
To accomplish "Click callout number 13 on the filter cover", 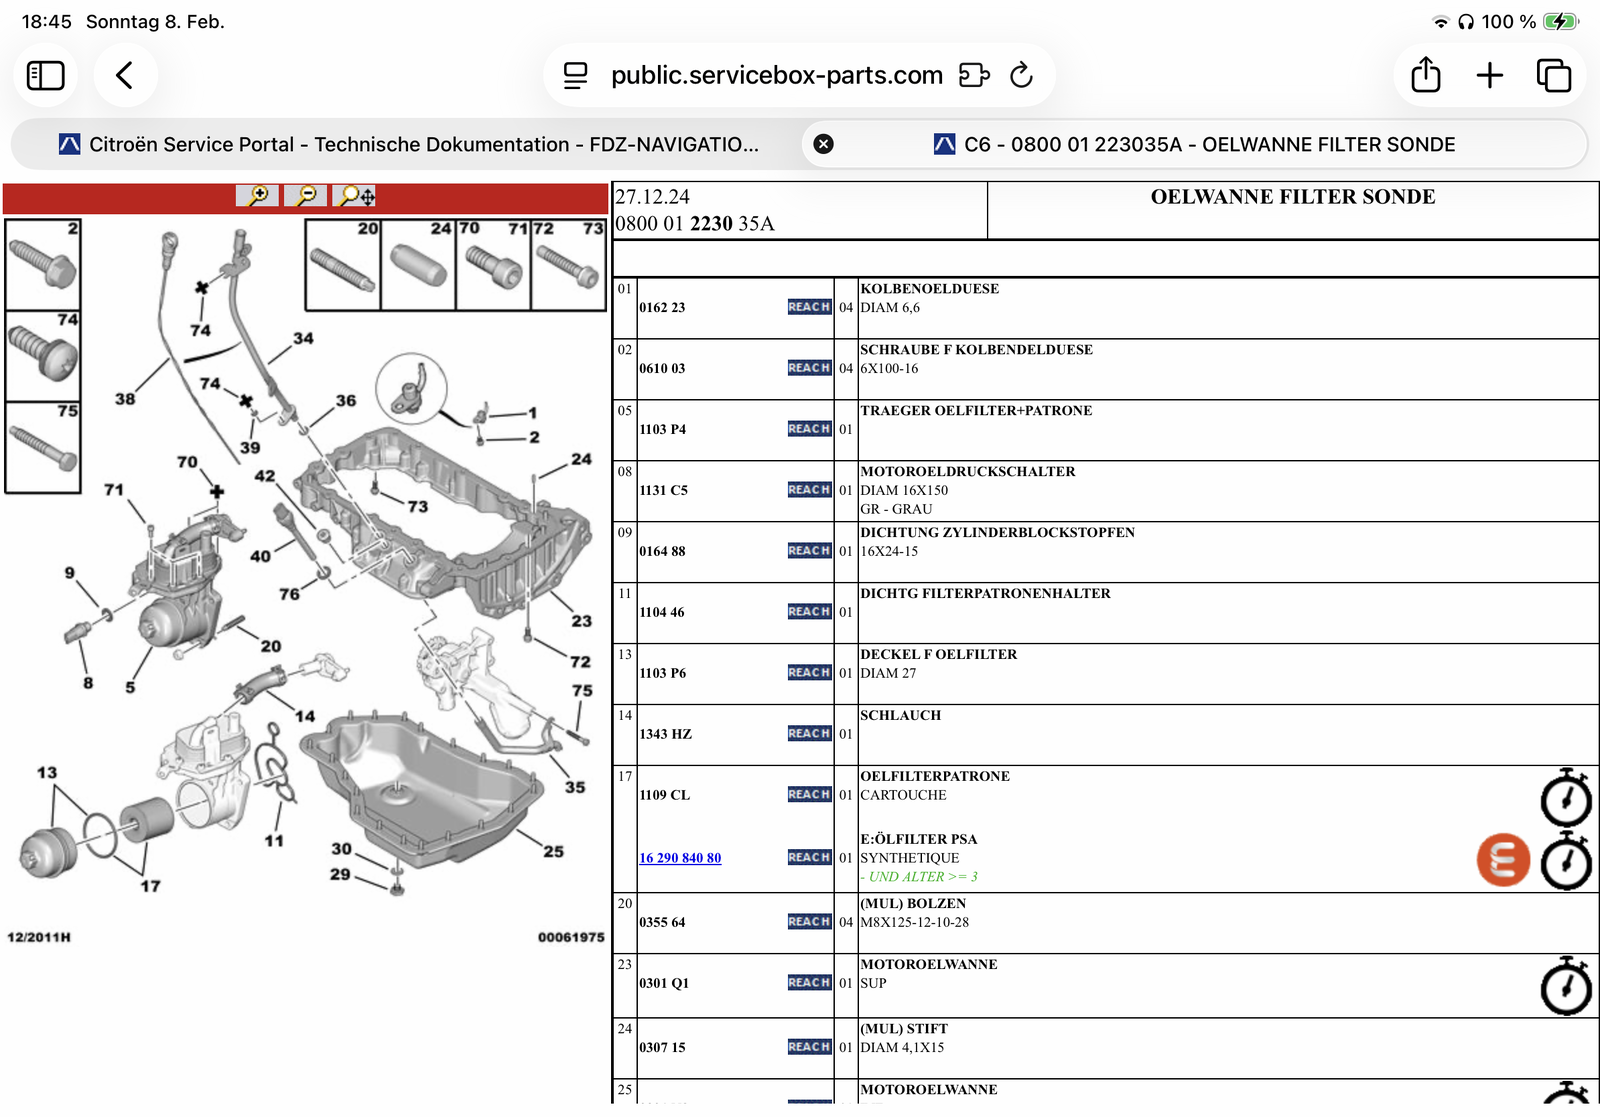I will (x=47, y=773).
